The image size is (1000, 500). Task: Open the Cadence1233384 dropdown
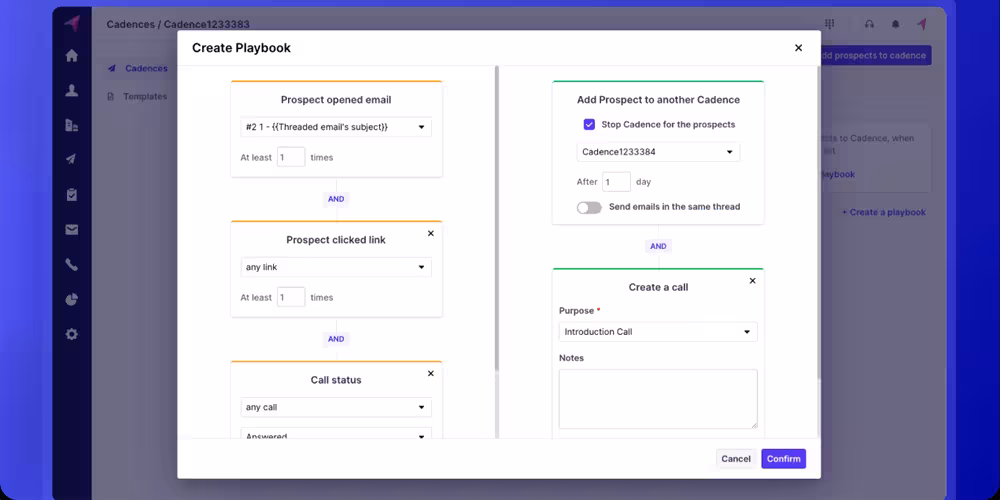pyautogui.click(x=658, y=152)
